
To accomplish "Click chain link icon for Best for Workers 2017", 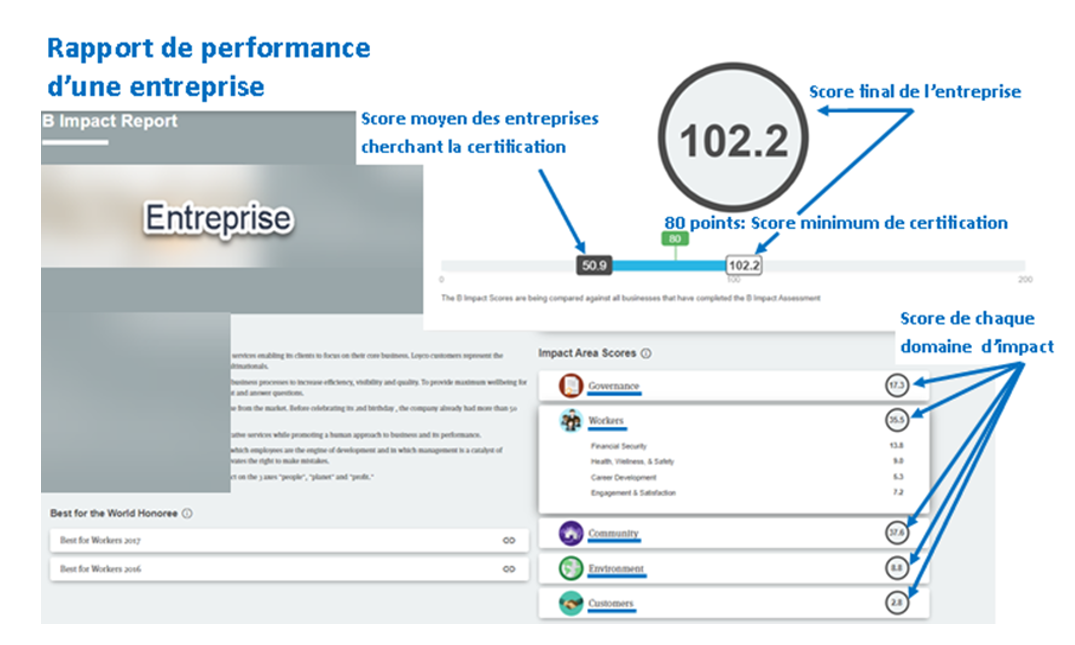I will click(509, 540).
